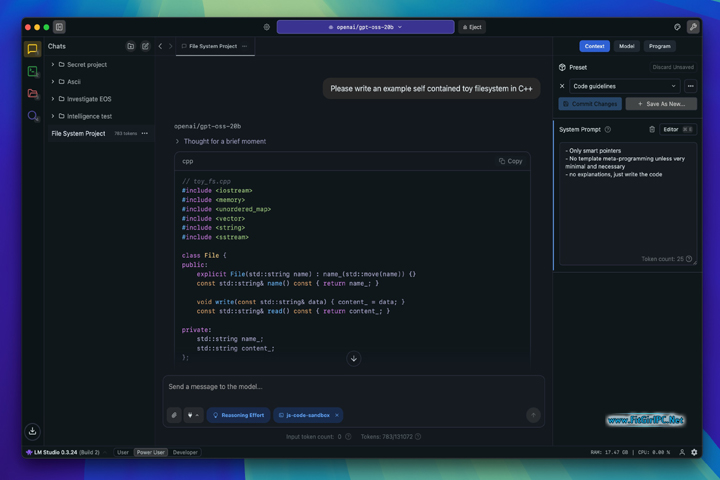The height and width of the screenshot is (480, 720).
Task: Click the Save As New button
Action: point(661,104)
